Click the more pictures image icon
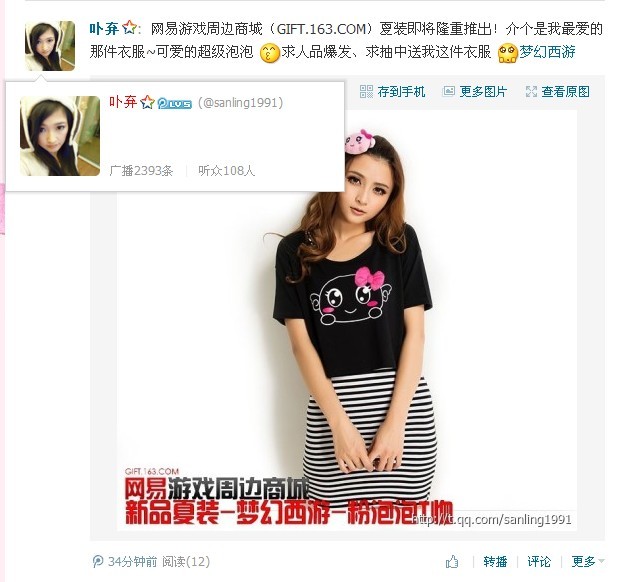 coord(448,92)
